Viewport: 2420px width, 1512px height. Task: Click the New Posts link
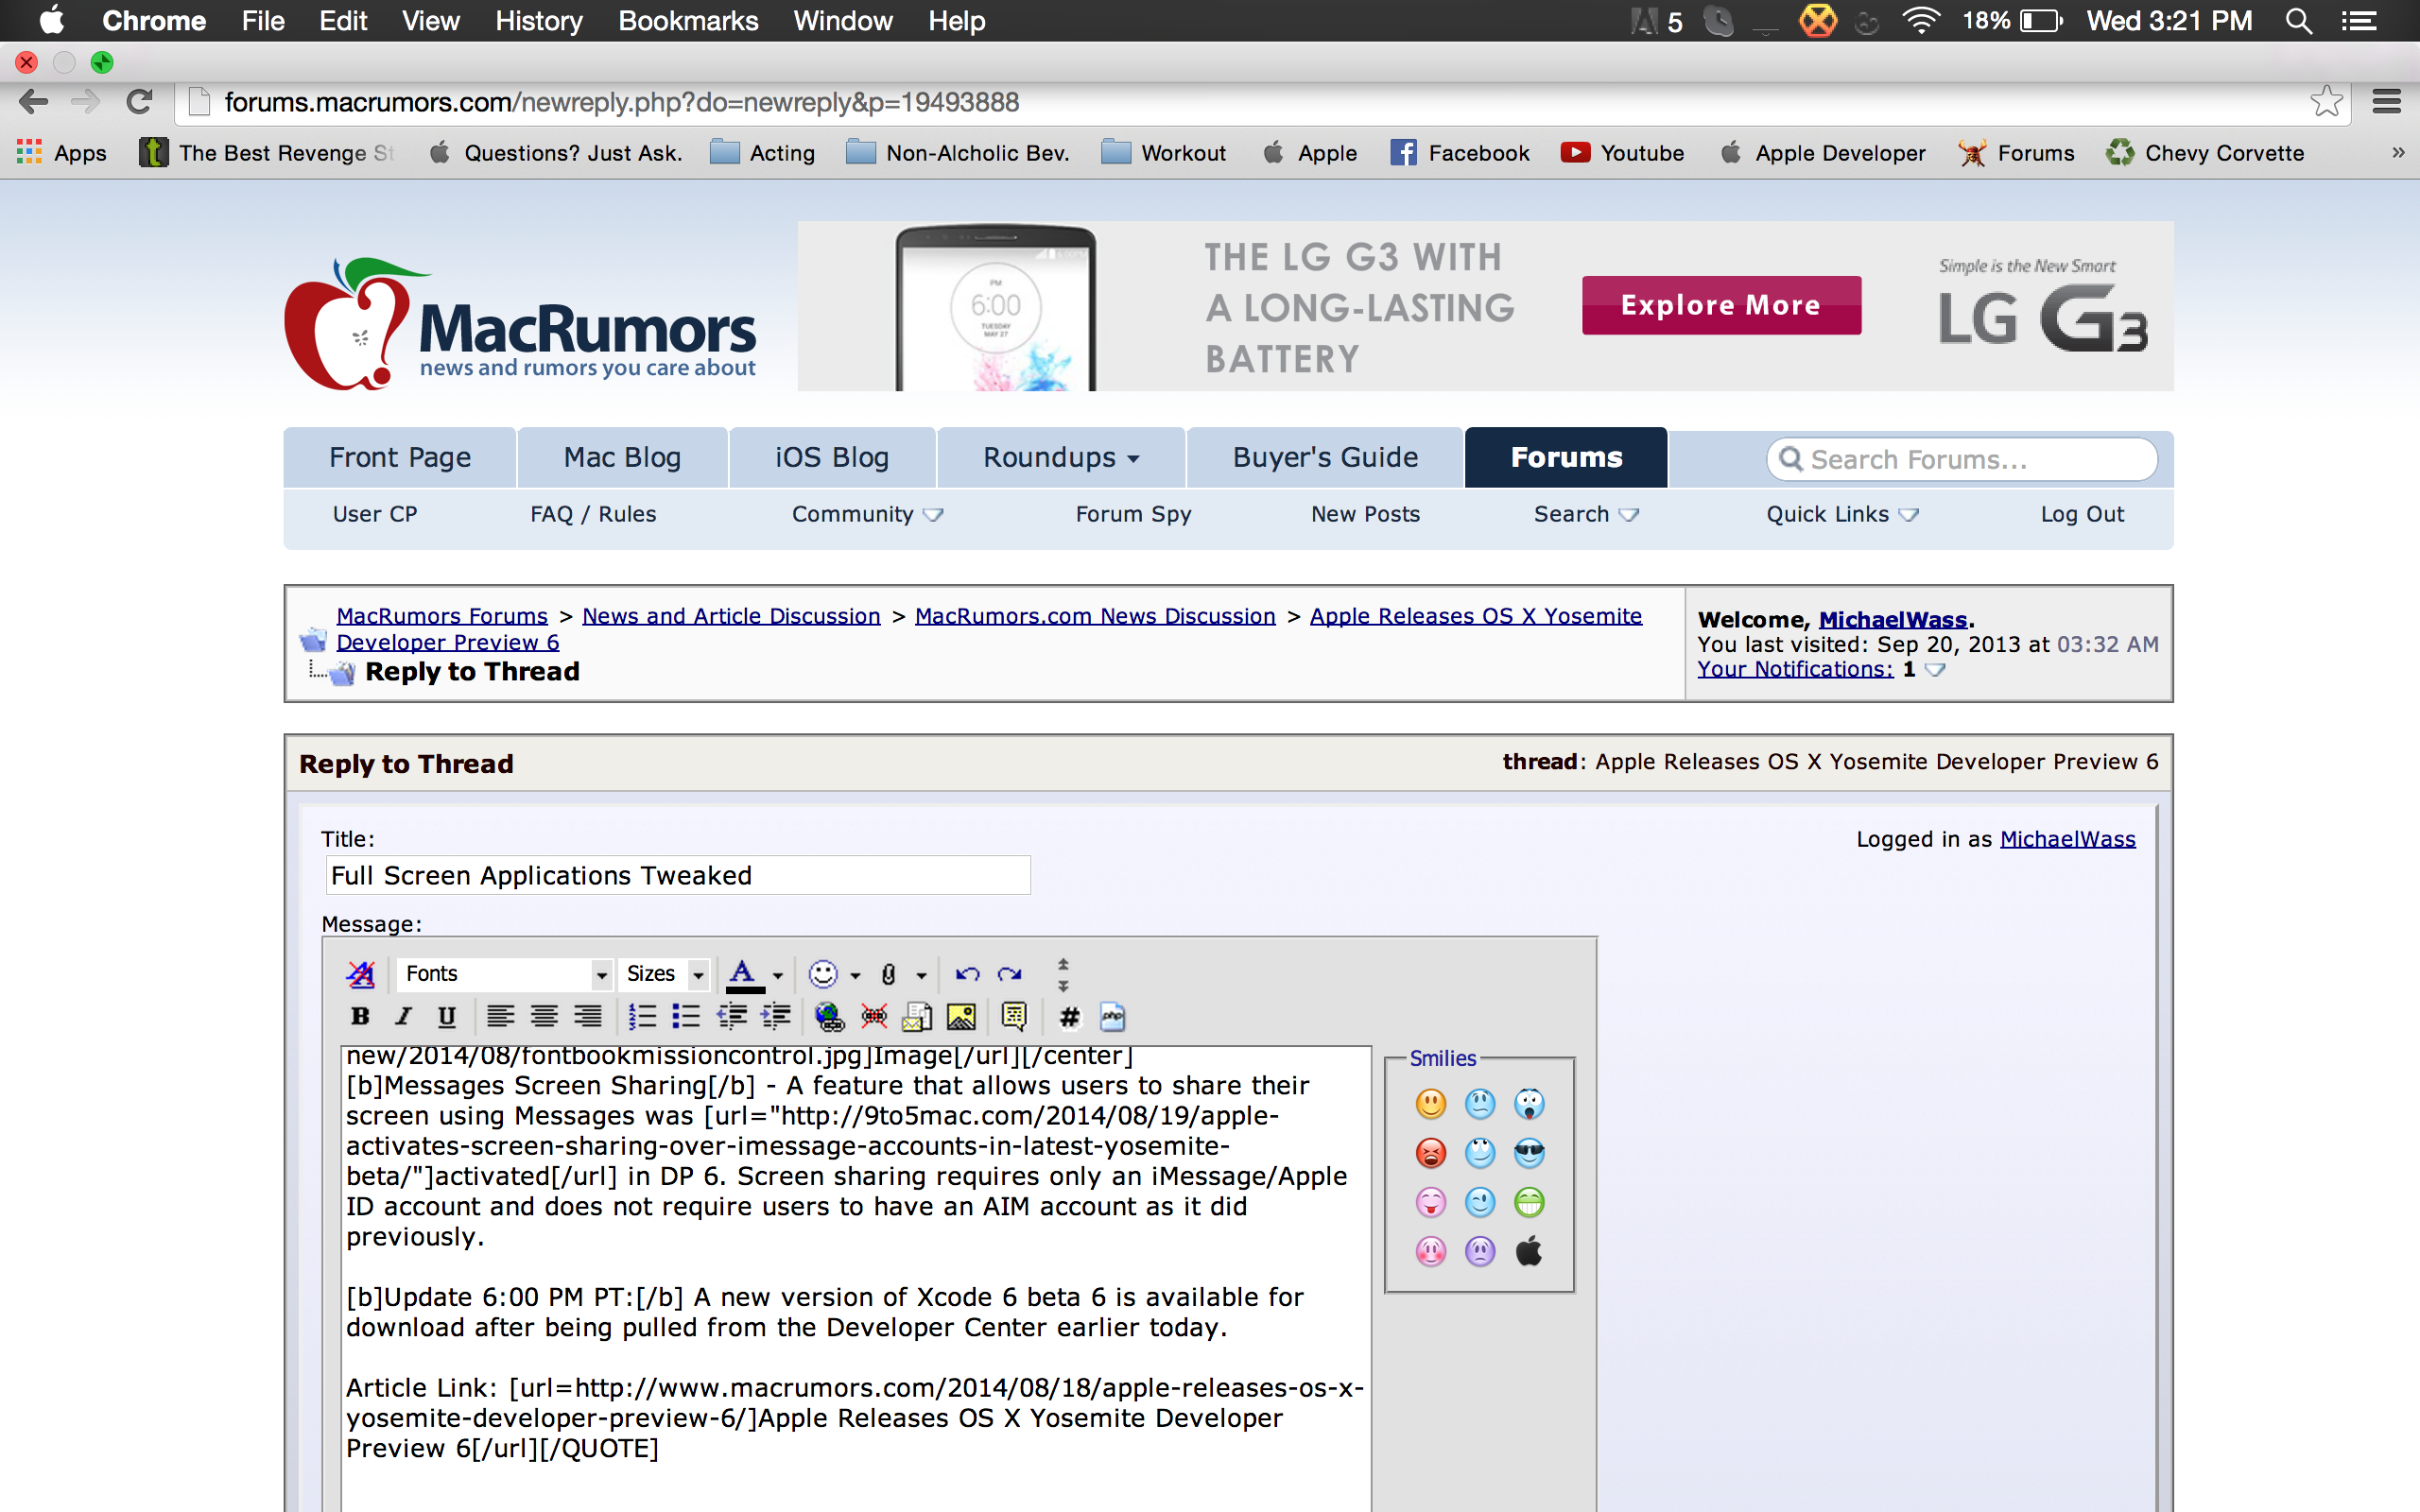pos(1365,514)
